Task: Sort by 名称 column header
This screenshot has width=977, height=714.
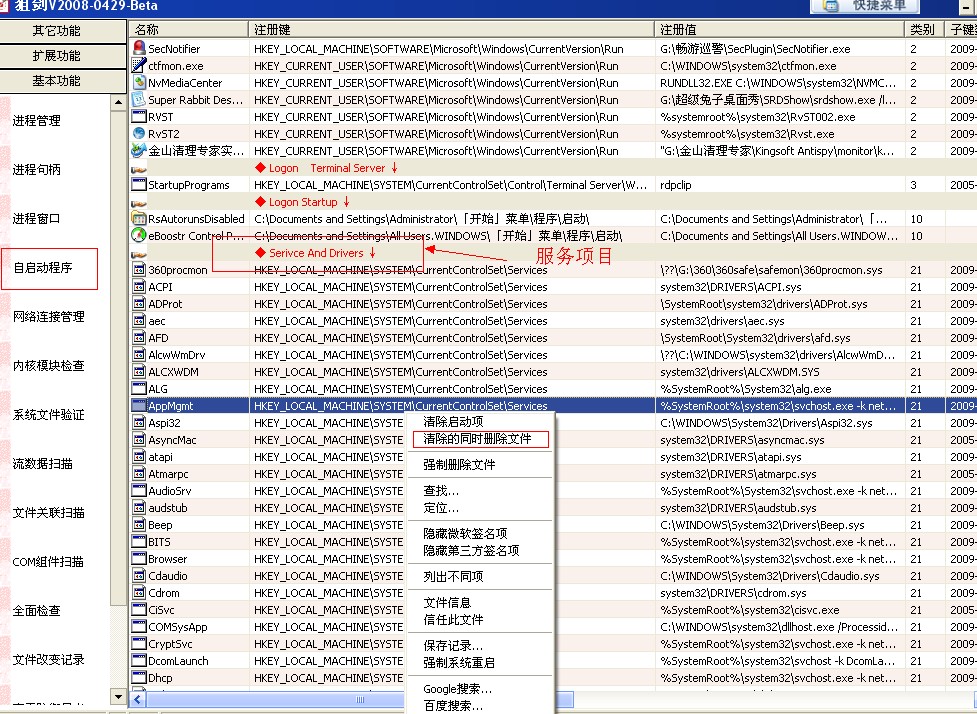Action: [x=189, y=29]
